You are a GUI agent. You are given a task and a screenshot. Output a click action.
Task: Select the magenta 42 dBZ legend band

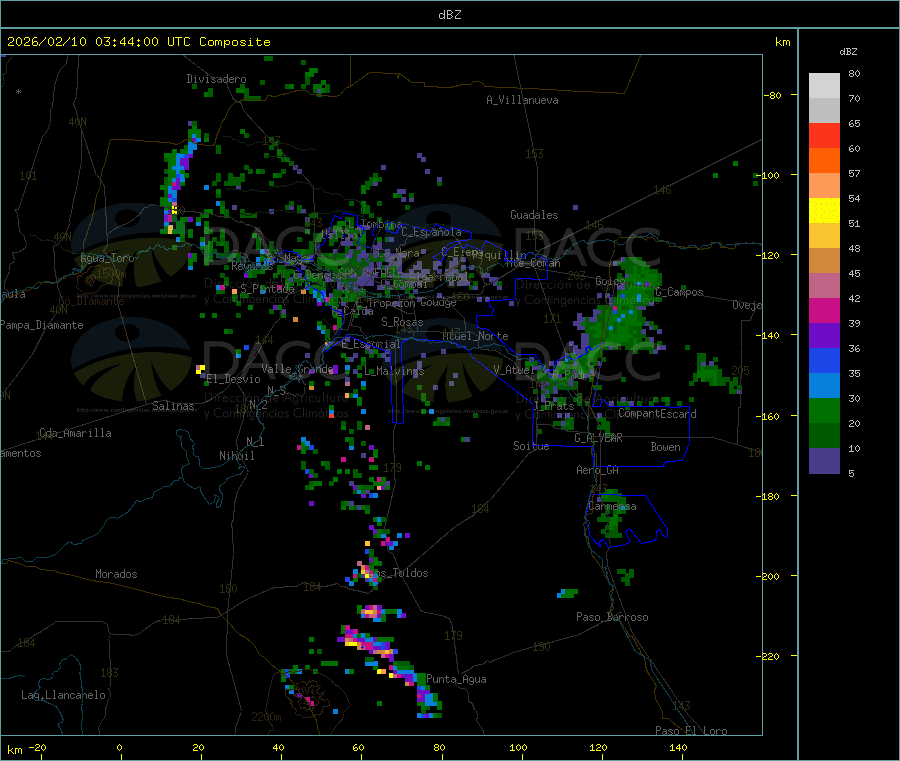pyautogui.click(x=824, y=310)
